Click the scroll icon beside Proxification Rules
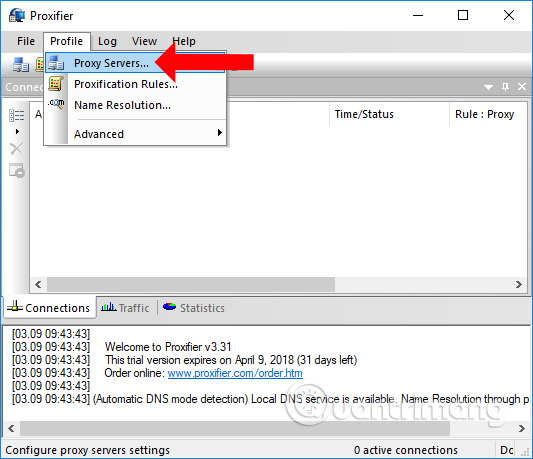Viewport: 533px width, 459px height. (x=56, y=84)
